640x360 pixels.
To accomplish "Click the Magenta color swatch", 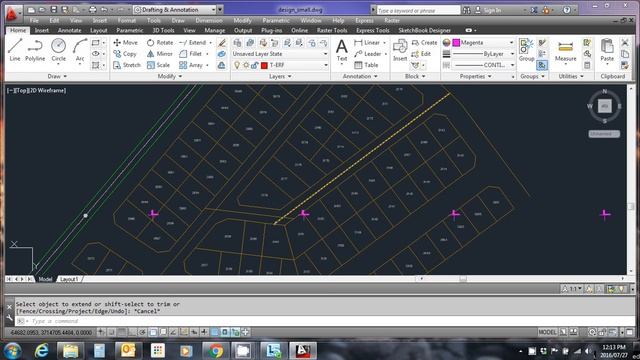I will click(x=456, y=42).
